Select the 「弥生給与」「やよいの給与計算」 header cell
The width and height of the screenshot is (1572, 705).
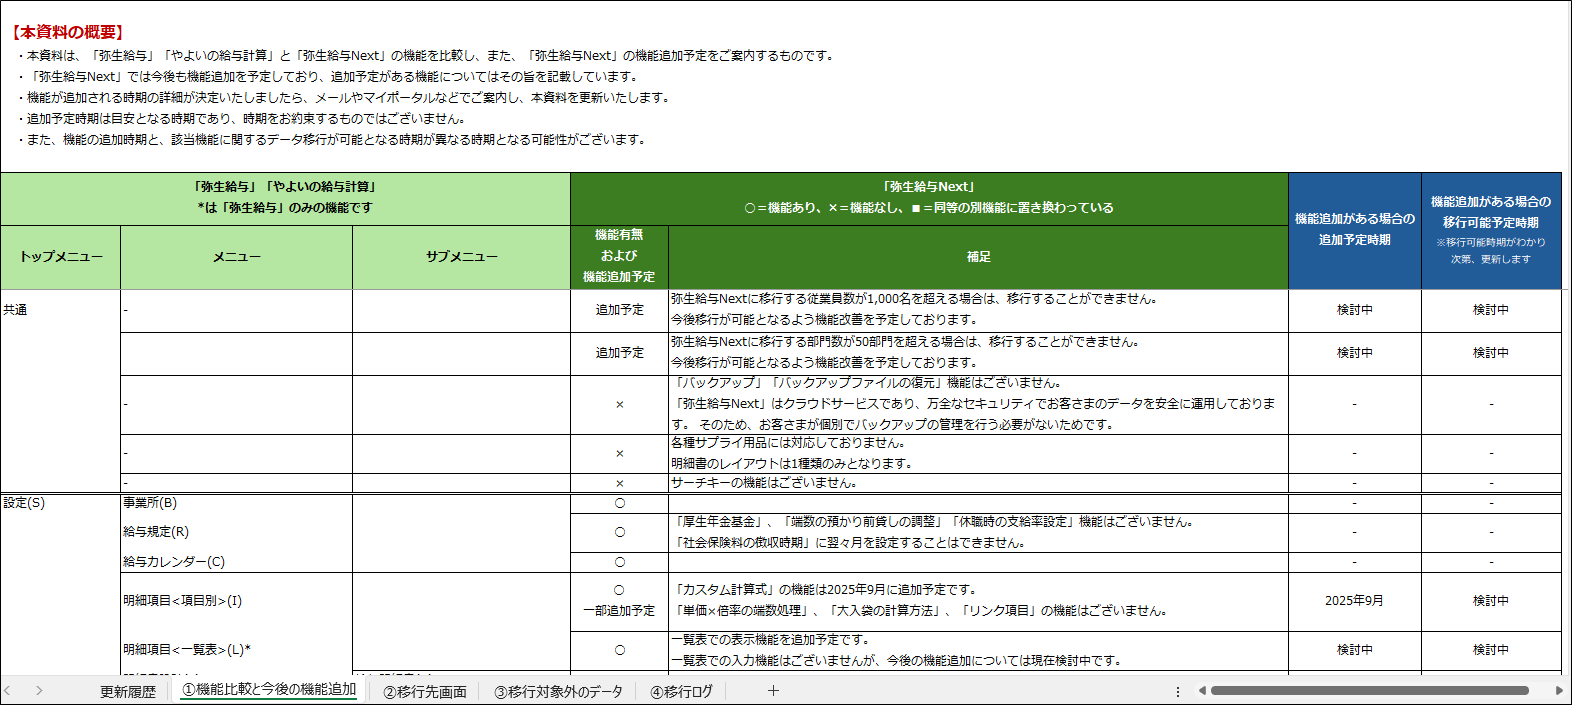click(x=285, y=198)
